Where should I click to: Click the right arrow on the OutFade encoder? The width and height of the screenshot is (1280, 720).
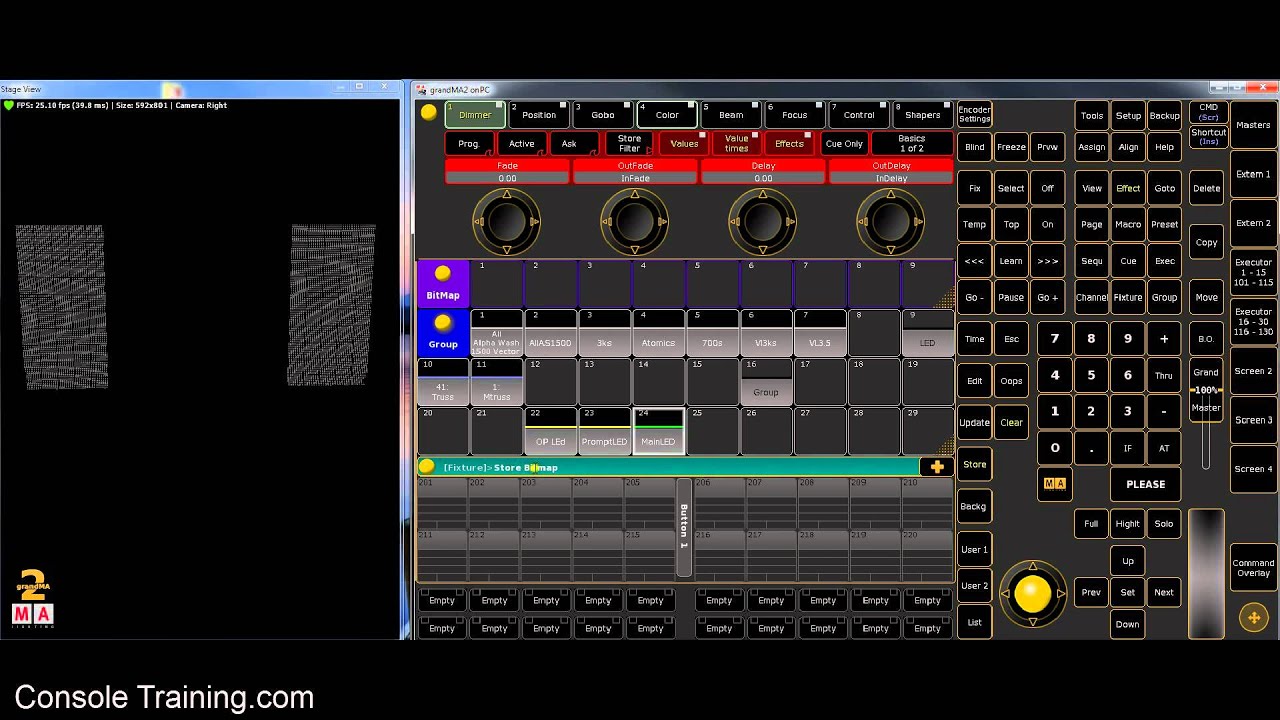click(x=663, y=222)
